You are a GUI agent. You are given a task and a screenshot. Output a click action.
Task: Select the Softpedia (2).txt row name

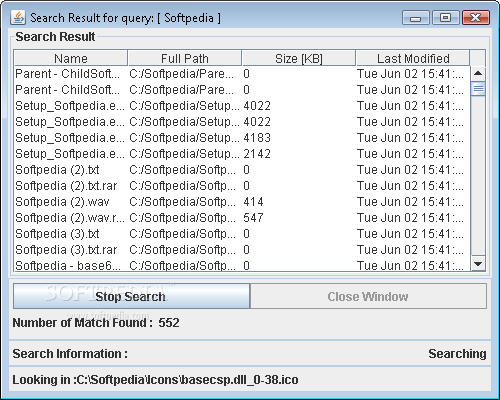click(x=57, y=170)
